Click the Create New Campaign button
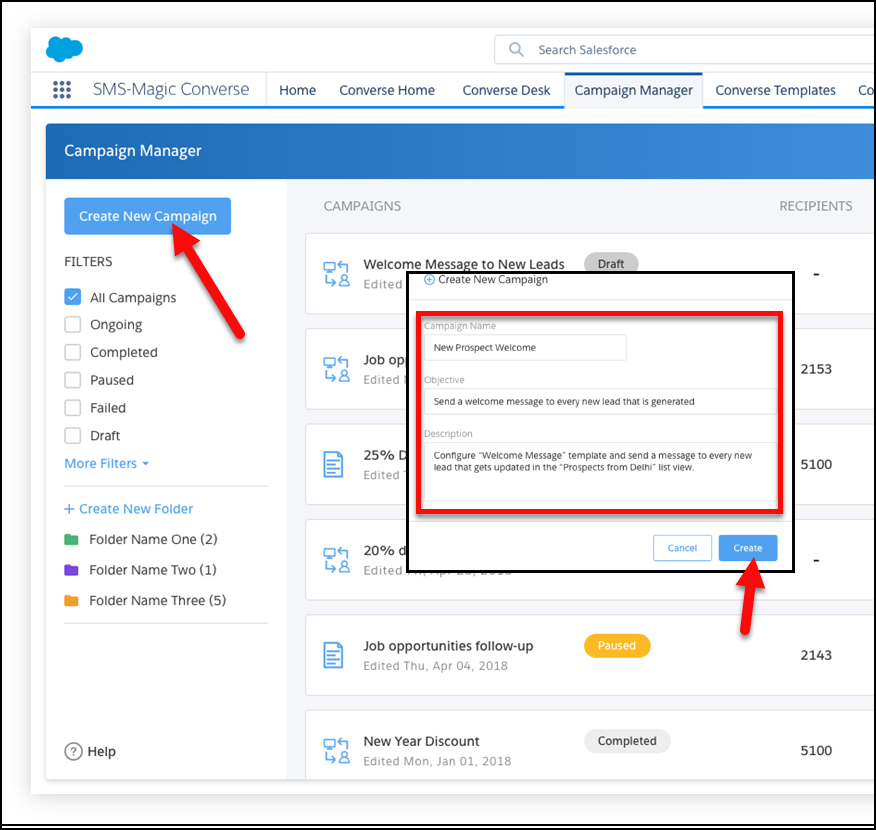 coord(147,216)
